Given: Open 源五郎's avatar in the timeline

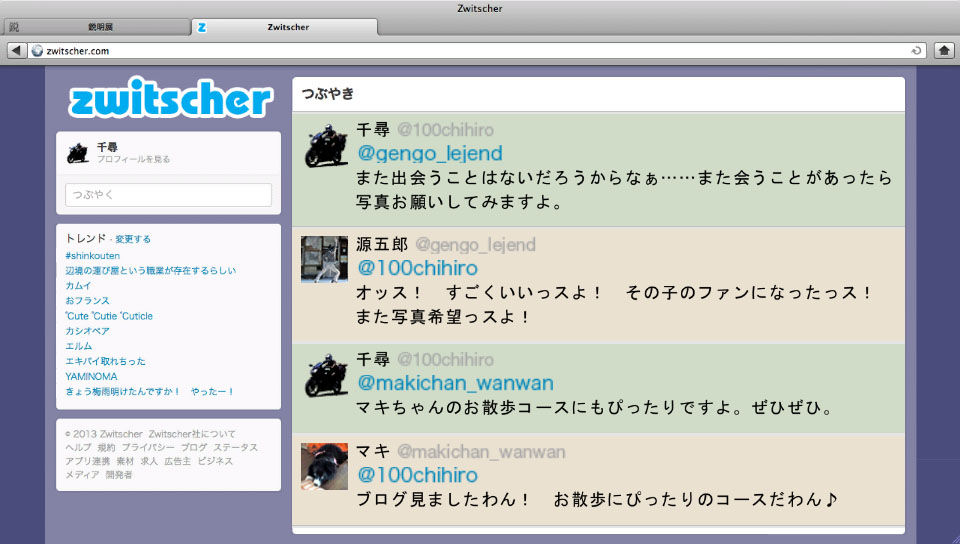Looking at the screenshot, I should (325, 260).
